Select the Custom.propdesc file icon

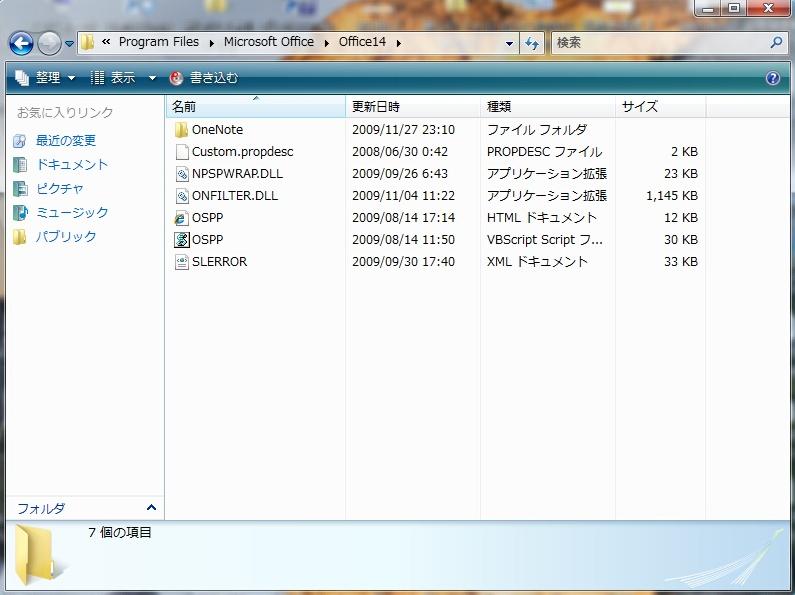pos(182,152)
